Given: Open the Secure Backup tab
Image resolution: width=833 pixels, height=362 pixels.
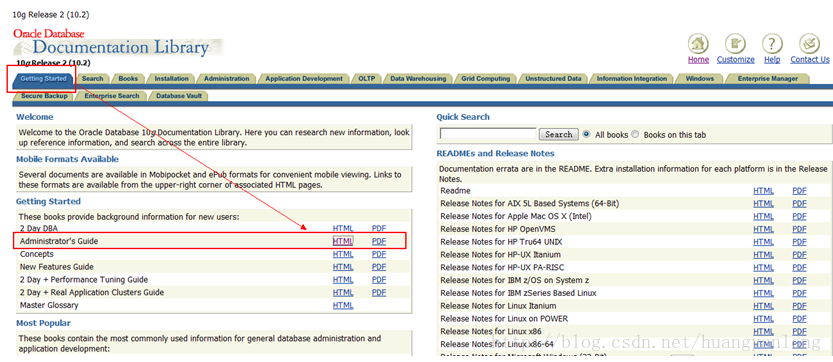Looking at the screenshot, I should (x=44, y=96).
